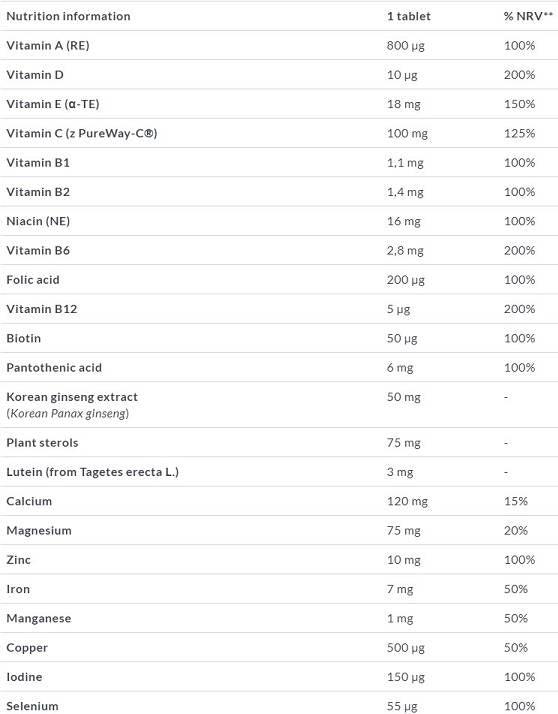Viewport: 558px width, 714px height.
Task: Select the Biotin row label
Action: pyautogui.click(x=24, y=338)
